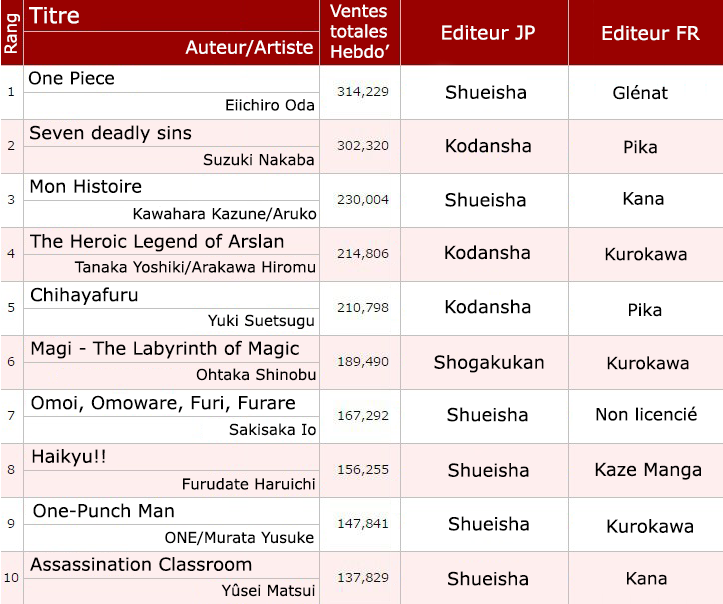Click 'Kana' in Assassination Classroom row
723x604 pixels.
[646, 578]
